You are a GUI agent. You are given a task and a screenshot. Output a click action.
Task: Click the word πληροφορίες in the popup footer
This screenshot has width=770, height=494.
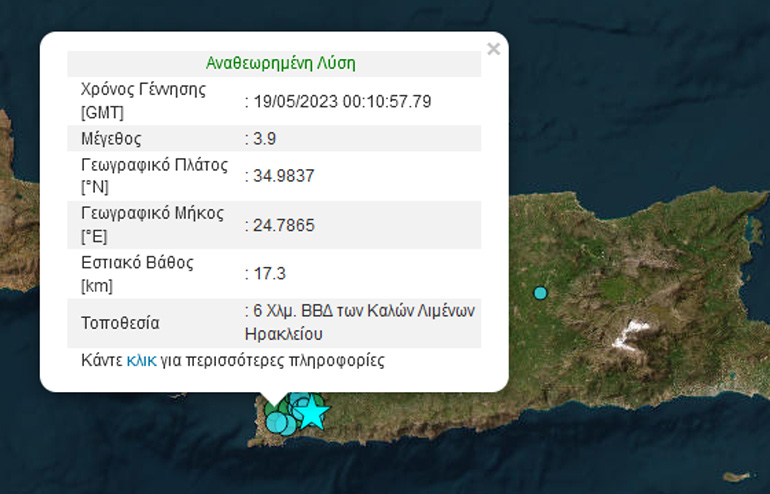(x=334, y=360)
